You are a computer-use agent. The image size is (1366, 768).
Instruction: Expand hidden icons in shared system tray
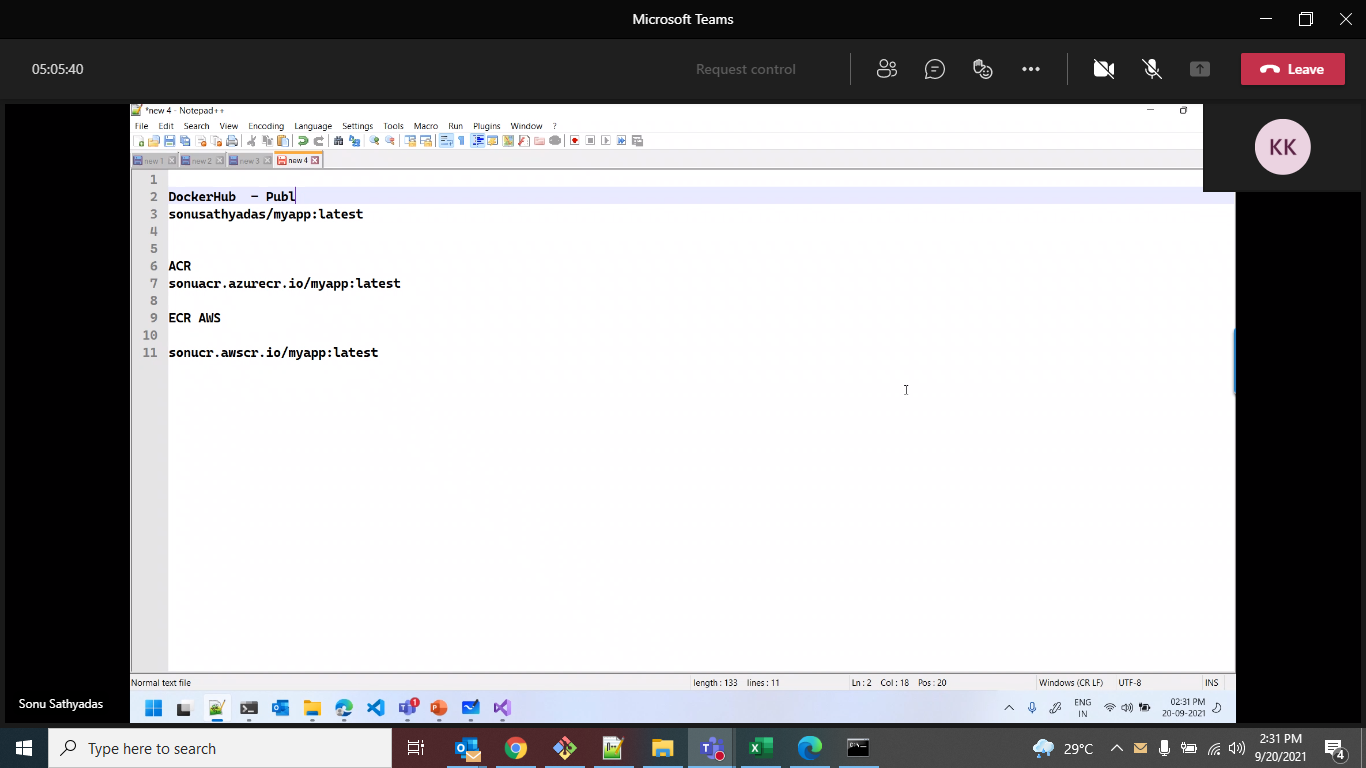point(1009,708)
